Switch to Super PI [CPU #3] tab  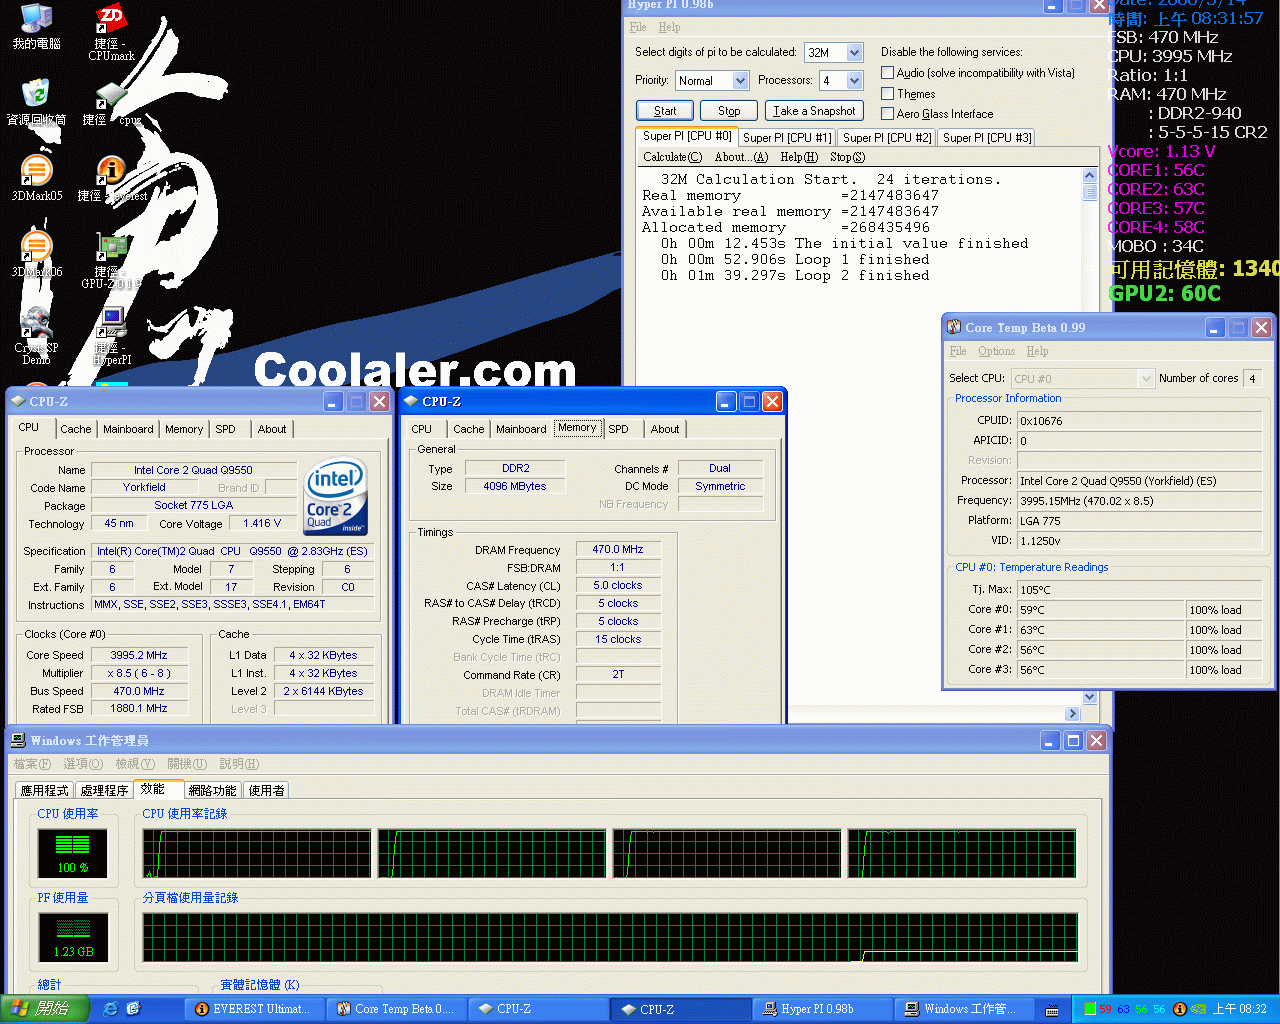pyautogui.click(x=987, y=138)
